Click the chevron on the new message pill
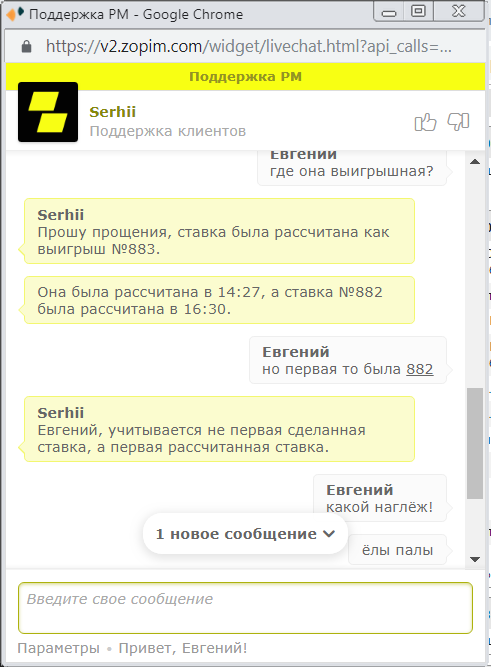This screenshot has width=491, height=667. 329,534
